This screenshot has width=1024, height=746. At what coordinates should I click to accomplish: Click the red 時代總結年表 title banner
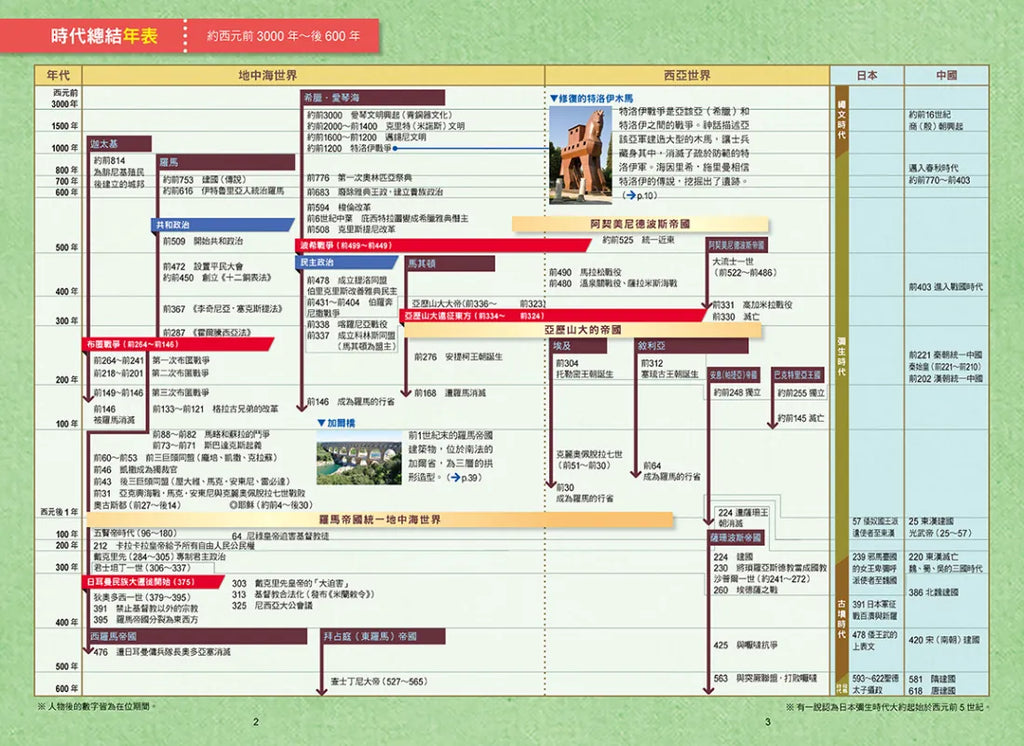105,36
